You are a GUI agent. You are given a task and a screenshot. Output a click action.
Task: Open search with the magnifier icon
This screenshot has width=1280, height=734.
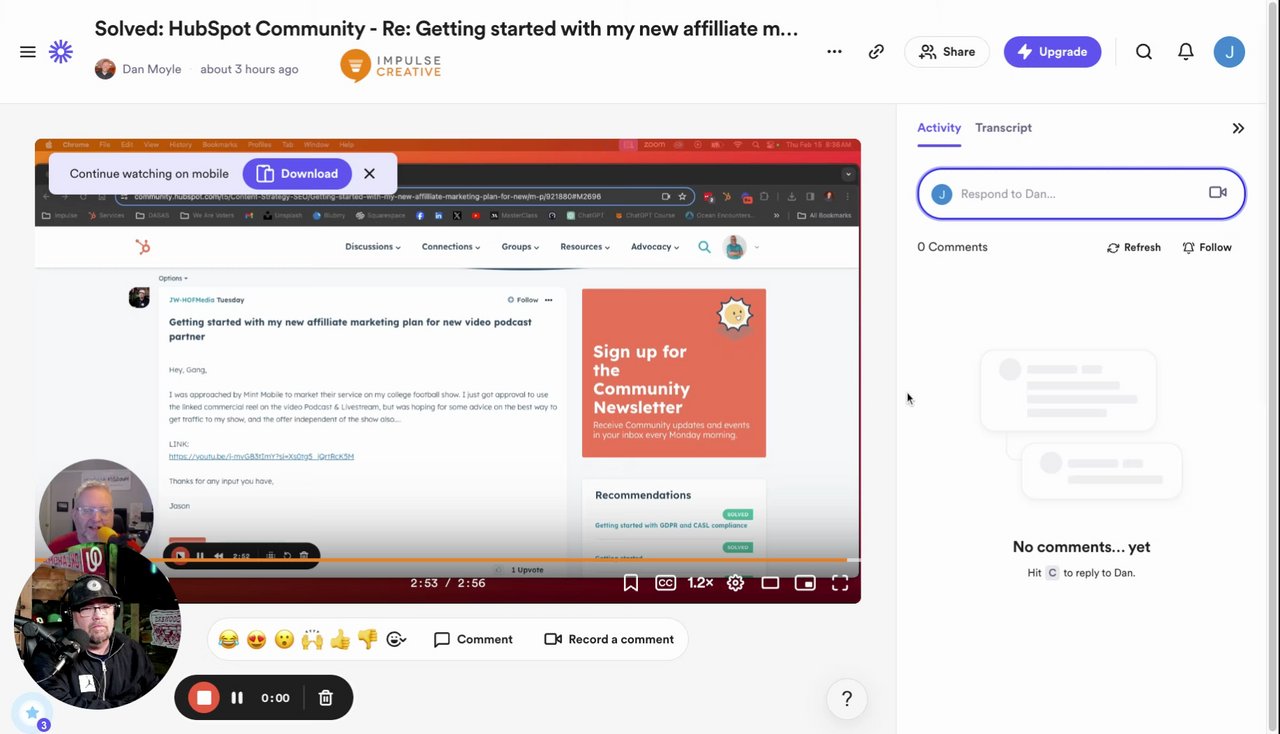(1144, 52)
